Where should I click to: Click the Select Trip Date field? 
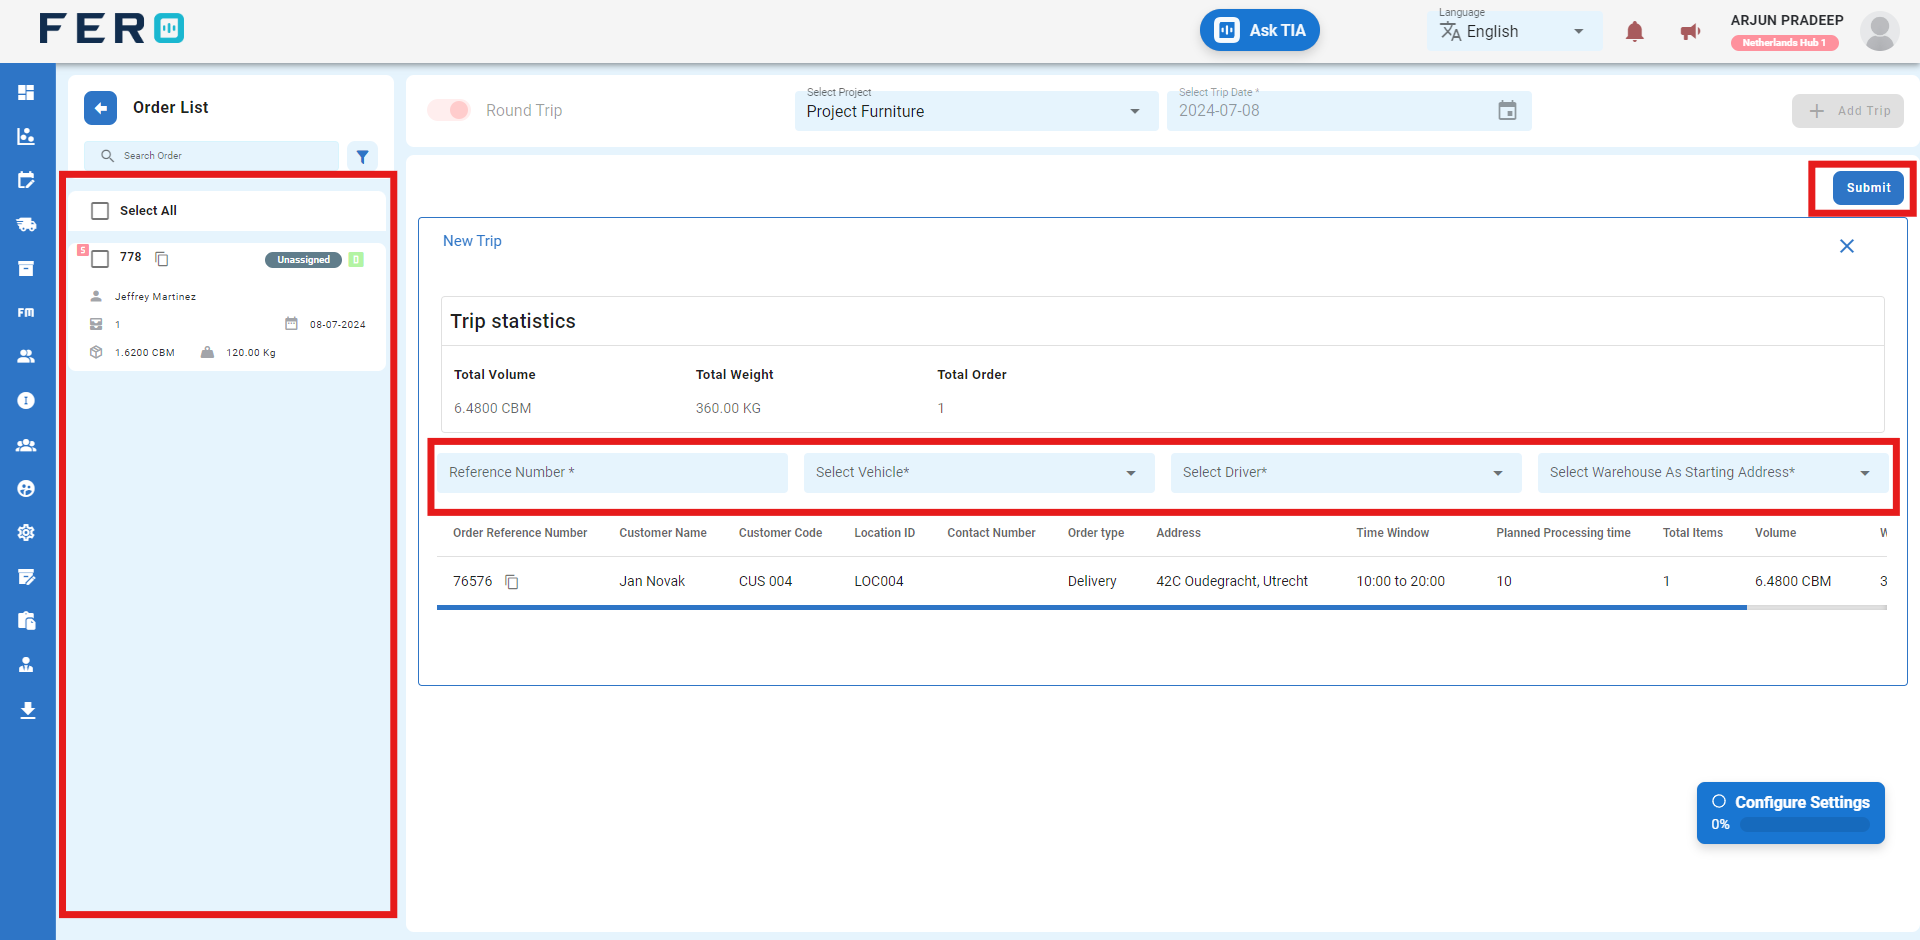coord(1349,111)
